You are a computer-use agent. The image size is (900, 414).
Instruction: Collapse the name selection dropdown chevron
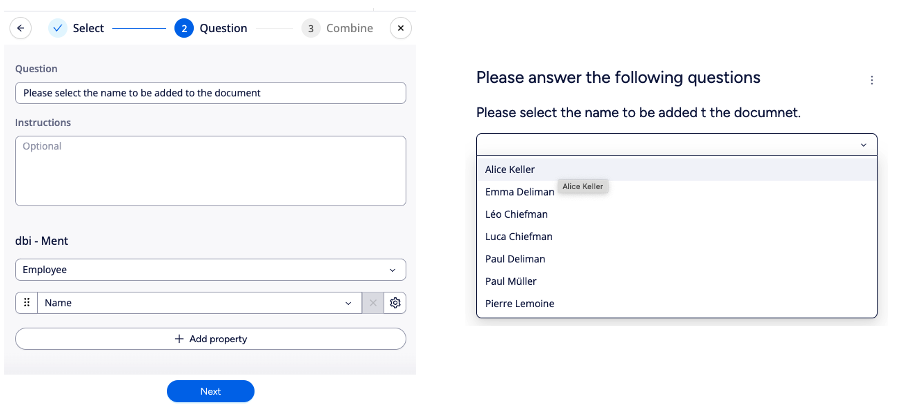pyautogui.click(x=863, y=145)
